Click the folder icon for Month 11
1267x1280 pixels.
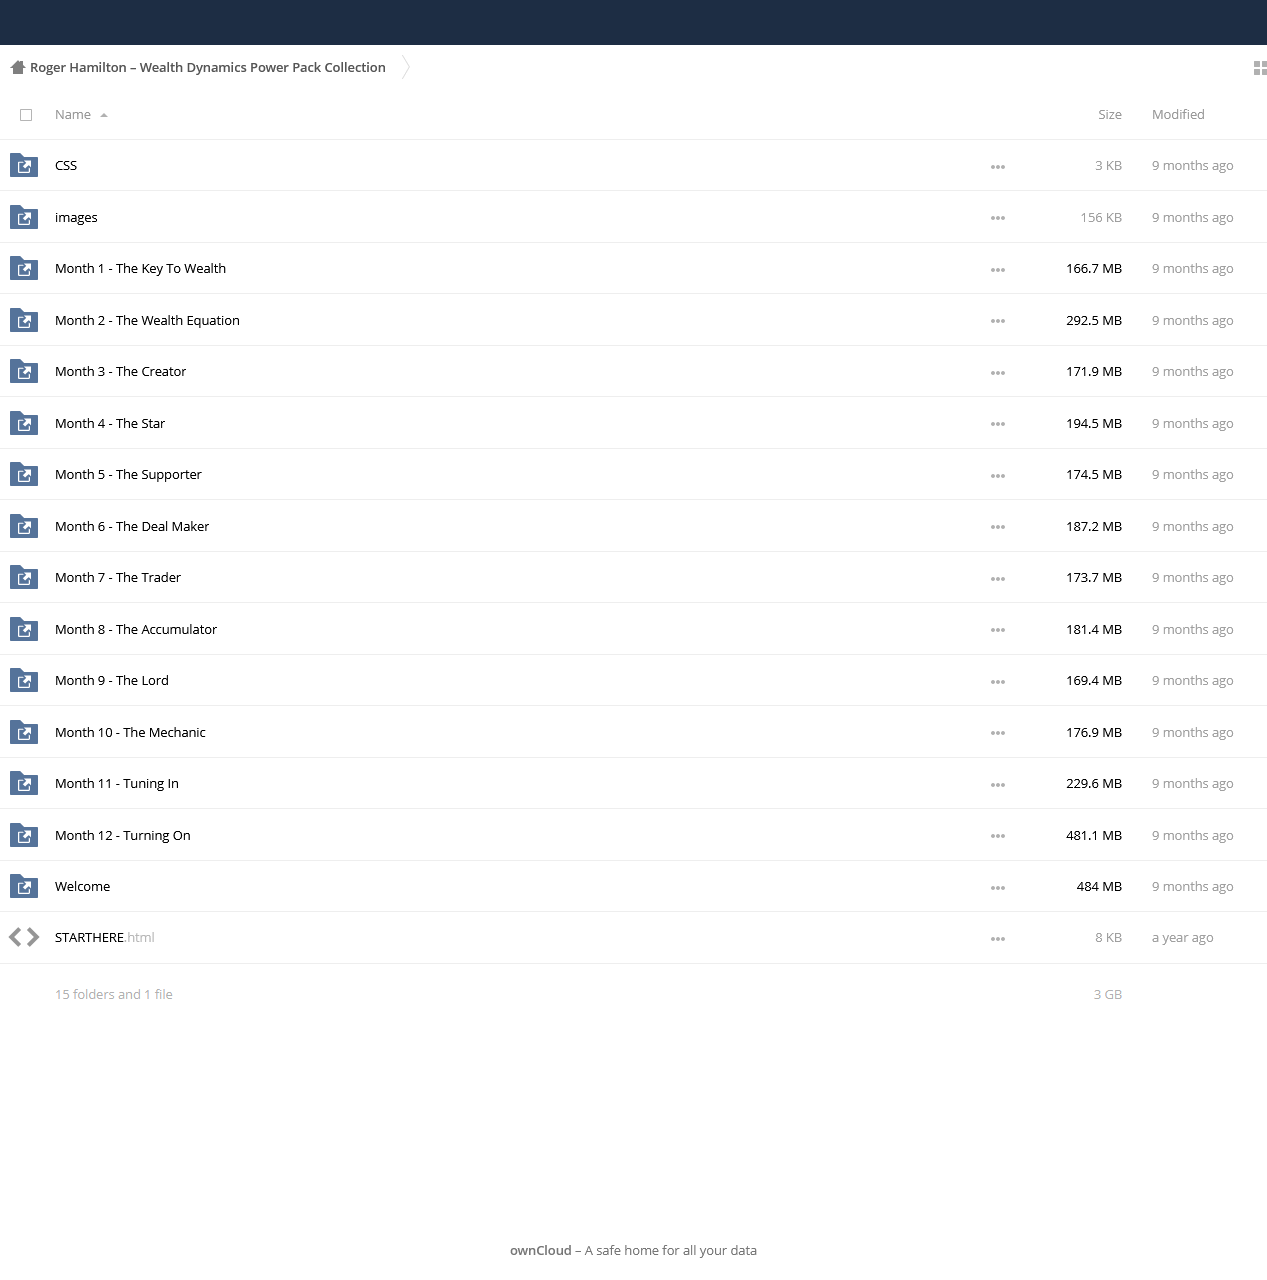(24, 783)
